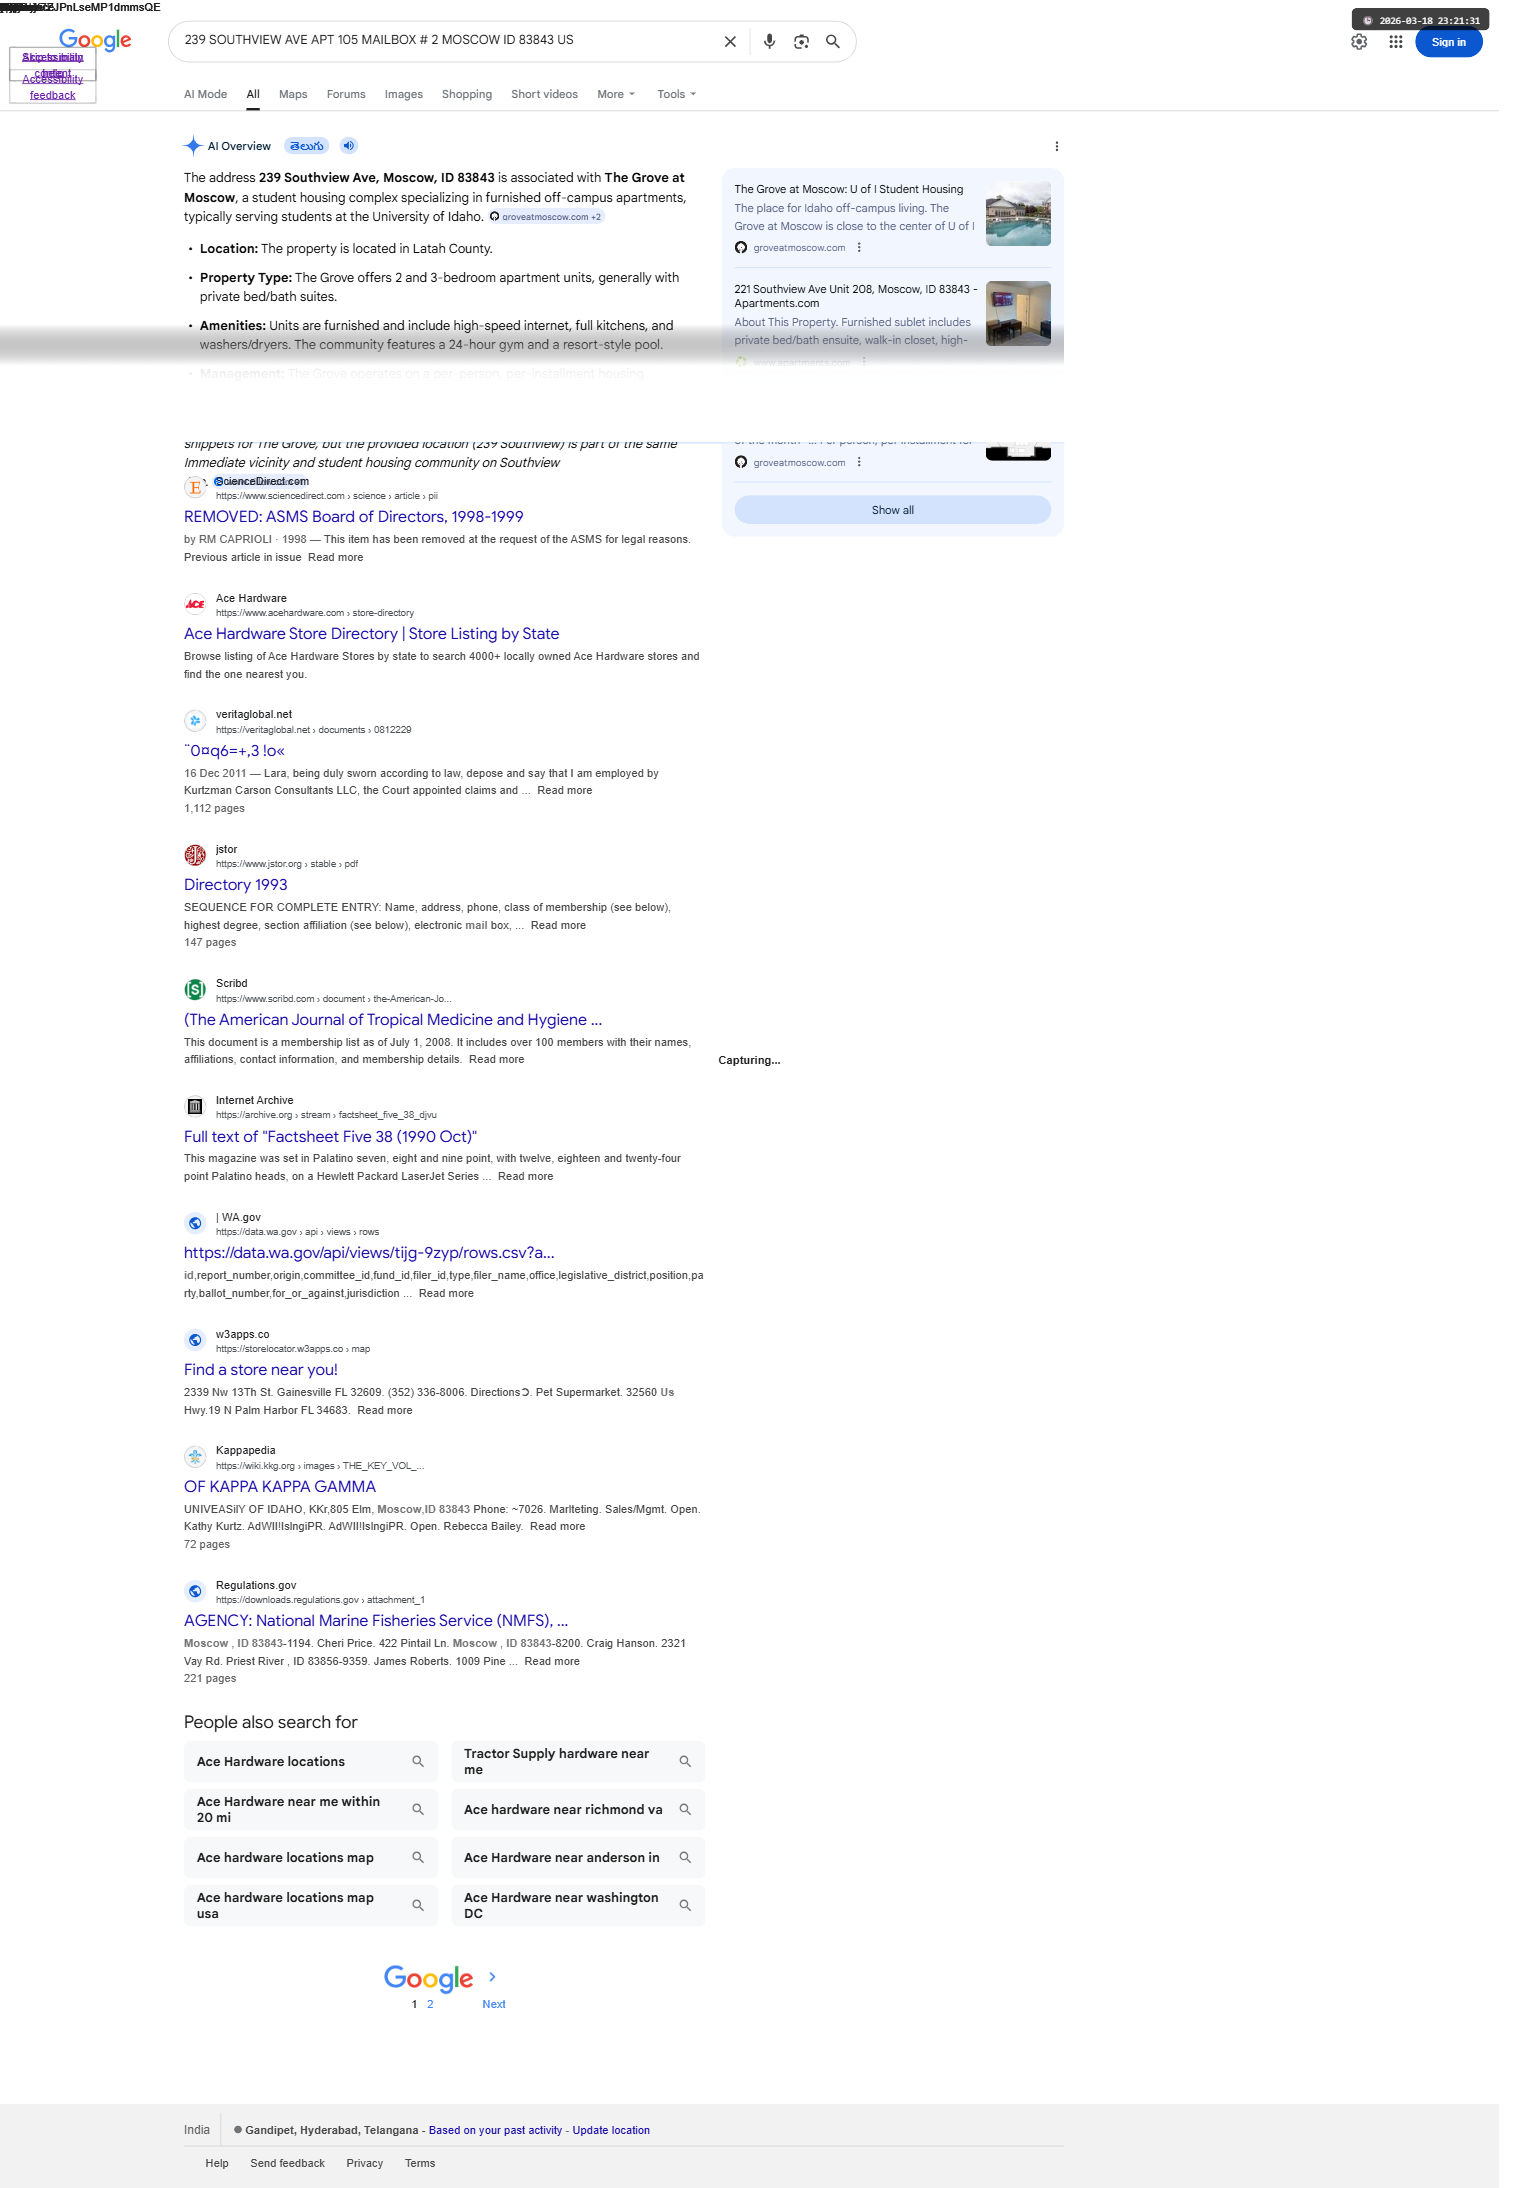Open Directory 1993 jstor result
The width and height of the screenshot is (1517, 2188).
point(235,885)
